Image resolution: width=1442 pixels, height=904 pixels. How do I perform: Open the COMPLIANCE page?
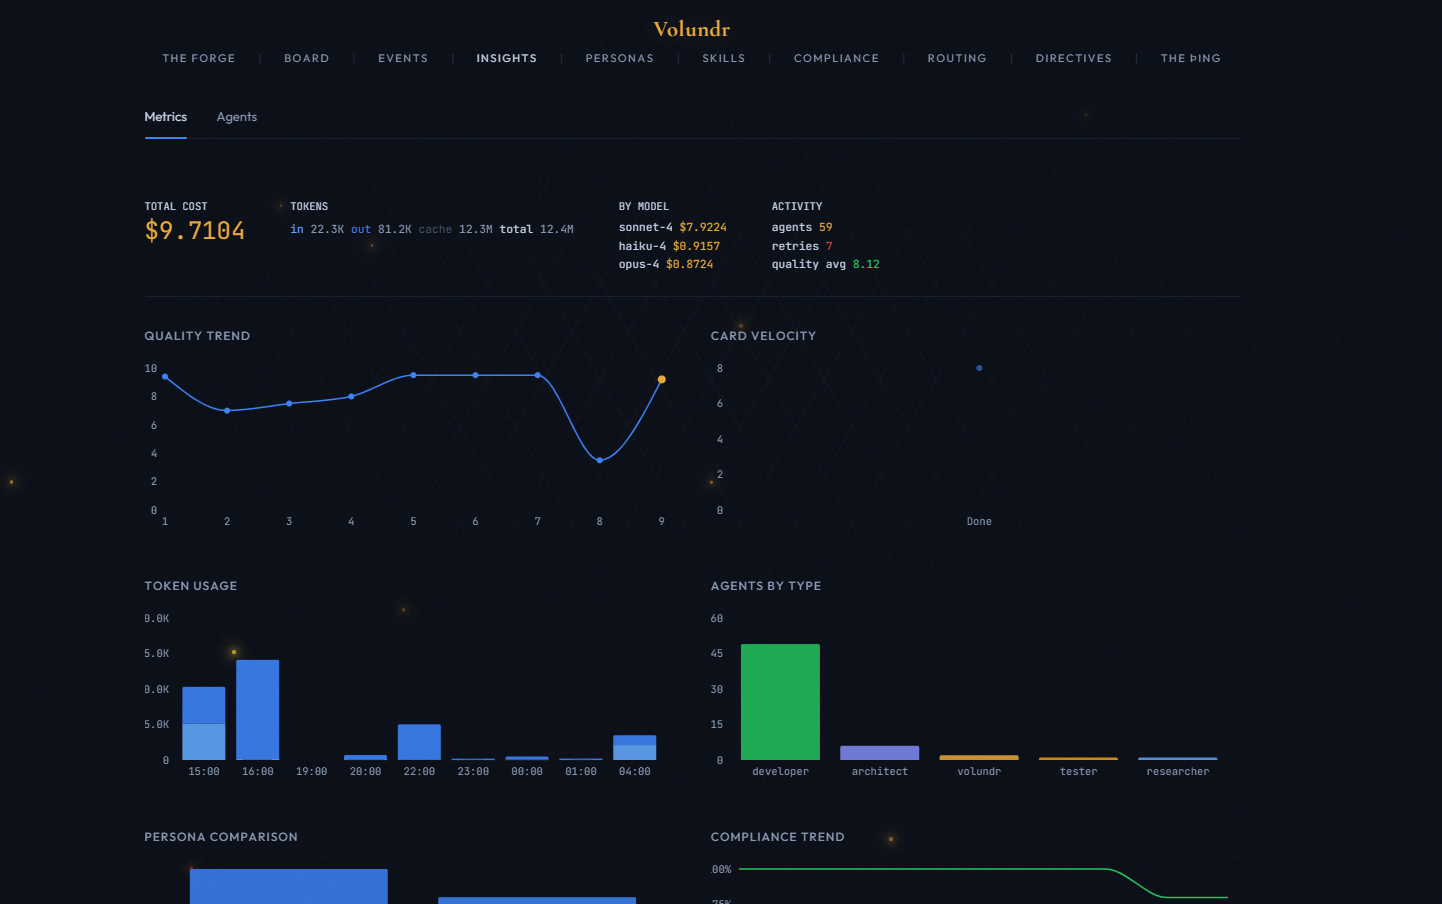point(837,58)
